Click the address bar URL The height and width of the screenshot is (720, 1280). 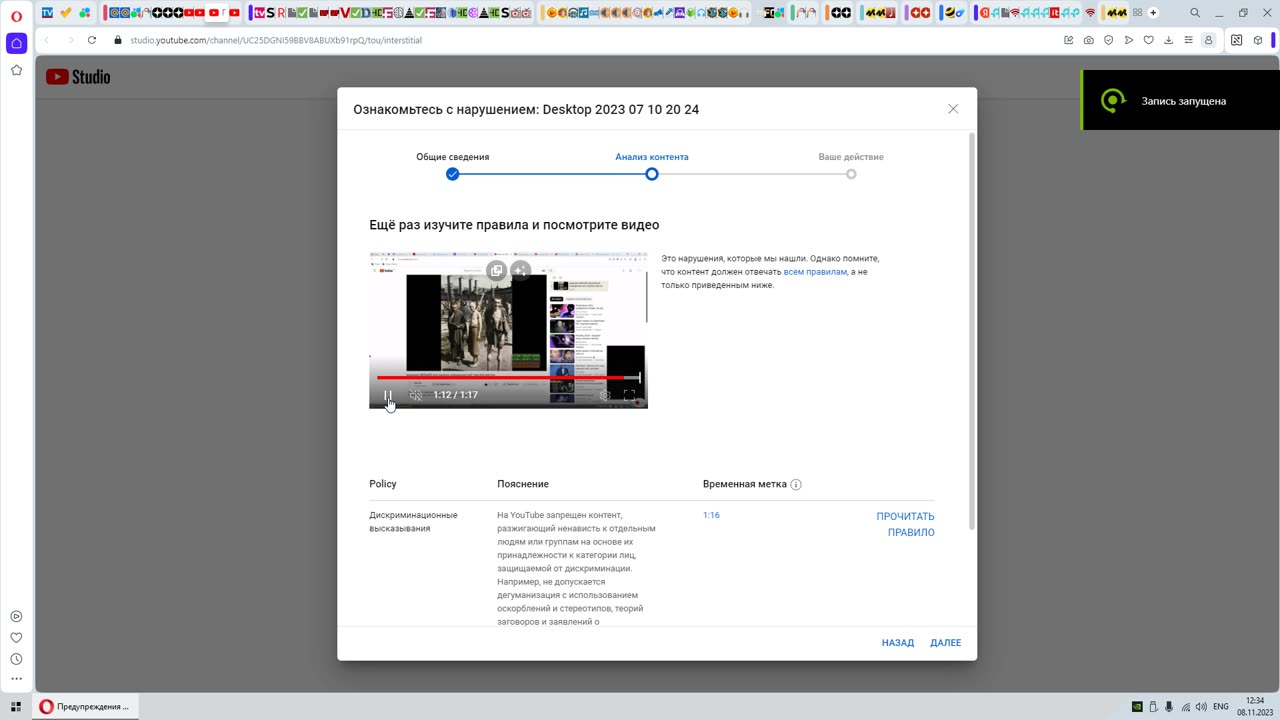tap(276, 40)
